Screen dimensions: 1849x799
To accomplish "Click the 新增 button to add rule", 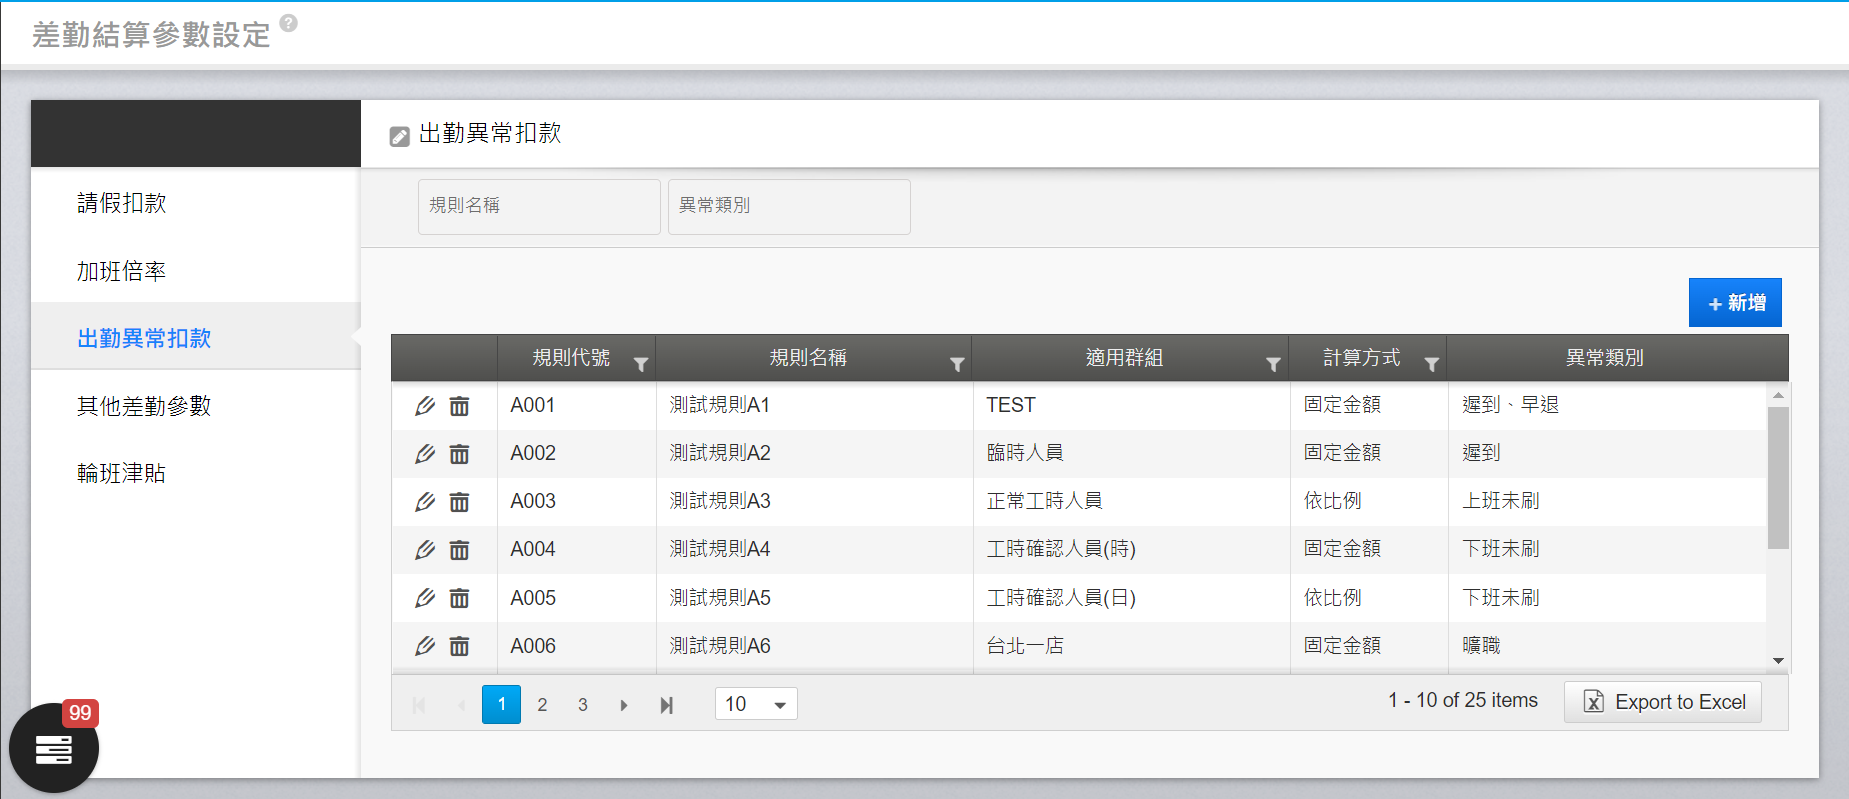I will 1735,303.
